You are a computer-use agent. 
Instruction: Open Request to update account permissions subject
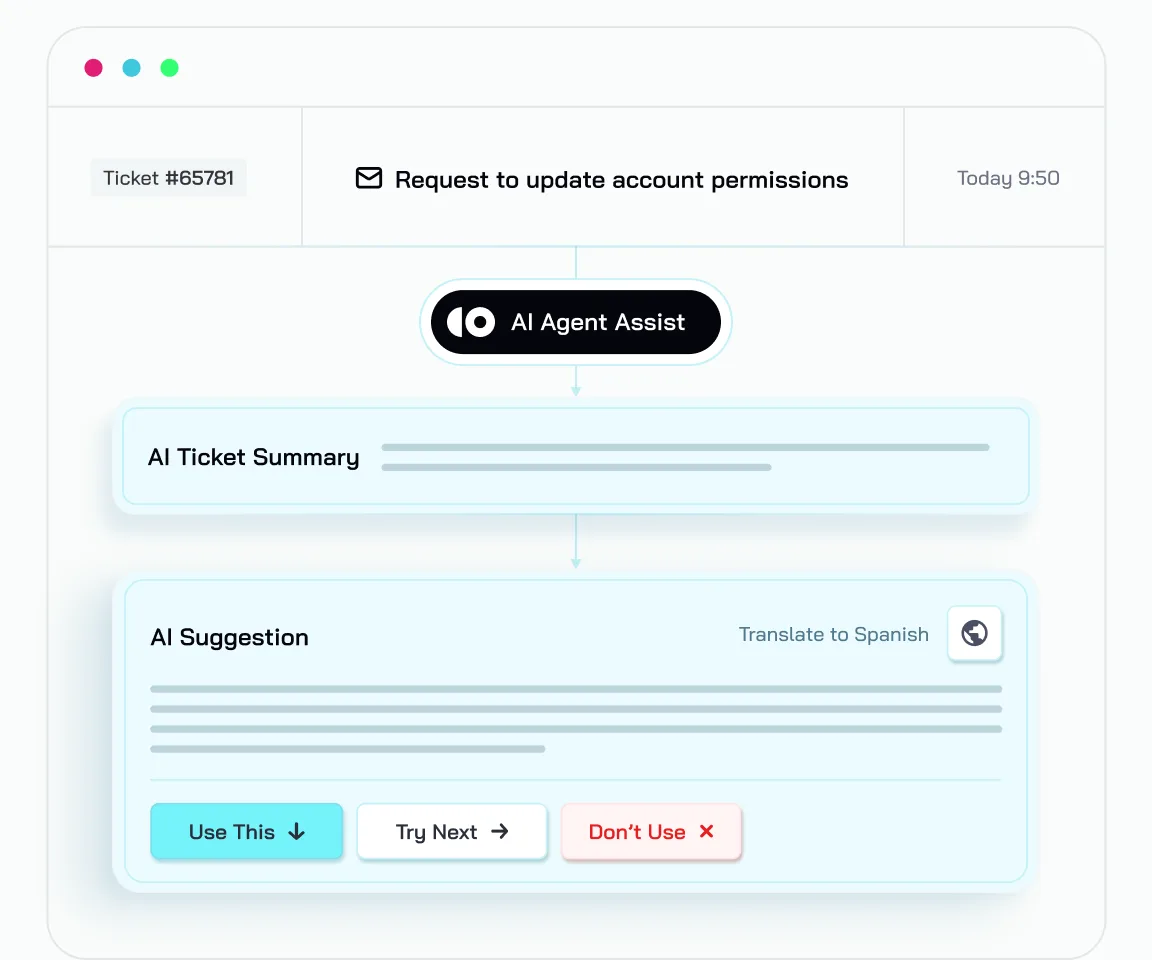coord(622,179)
